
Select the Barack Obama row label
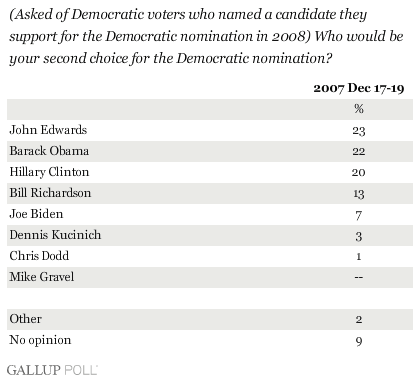click(49, 151)
